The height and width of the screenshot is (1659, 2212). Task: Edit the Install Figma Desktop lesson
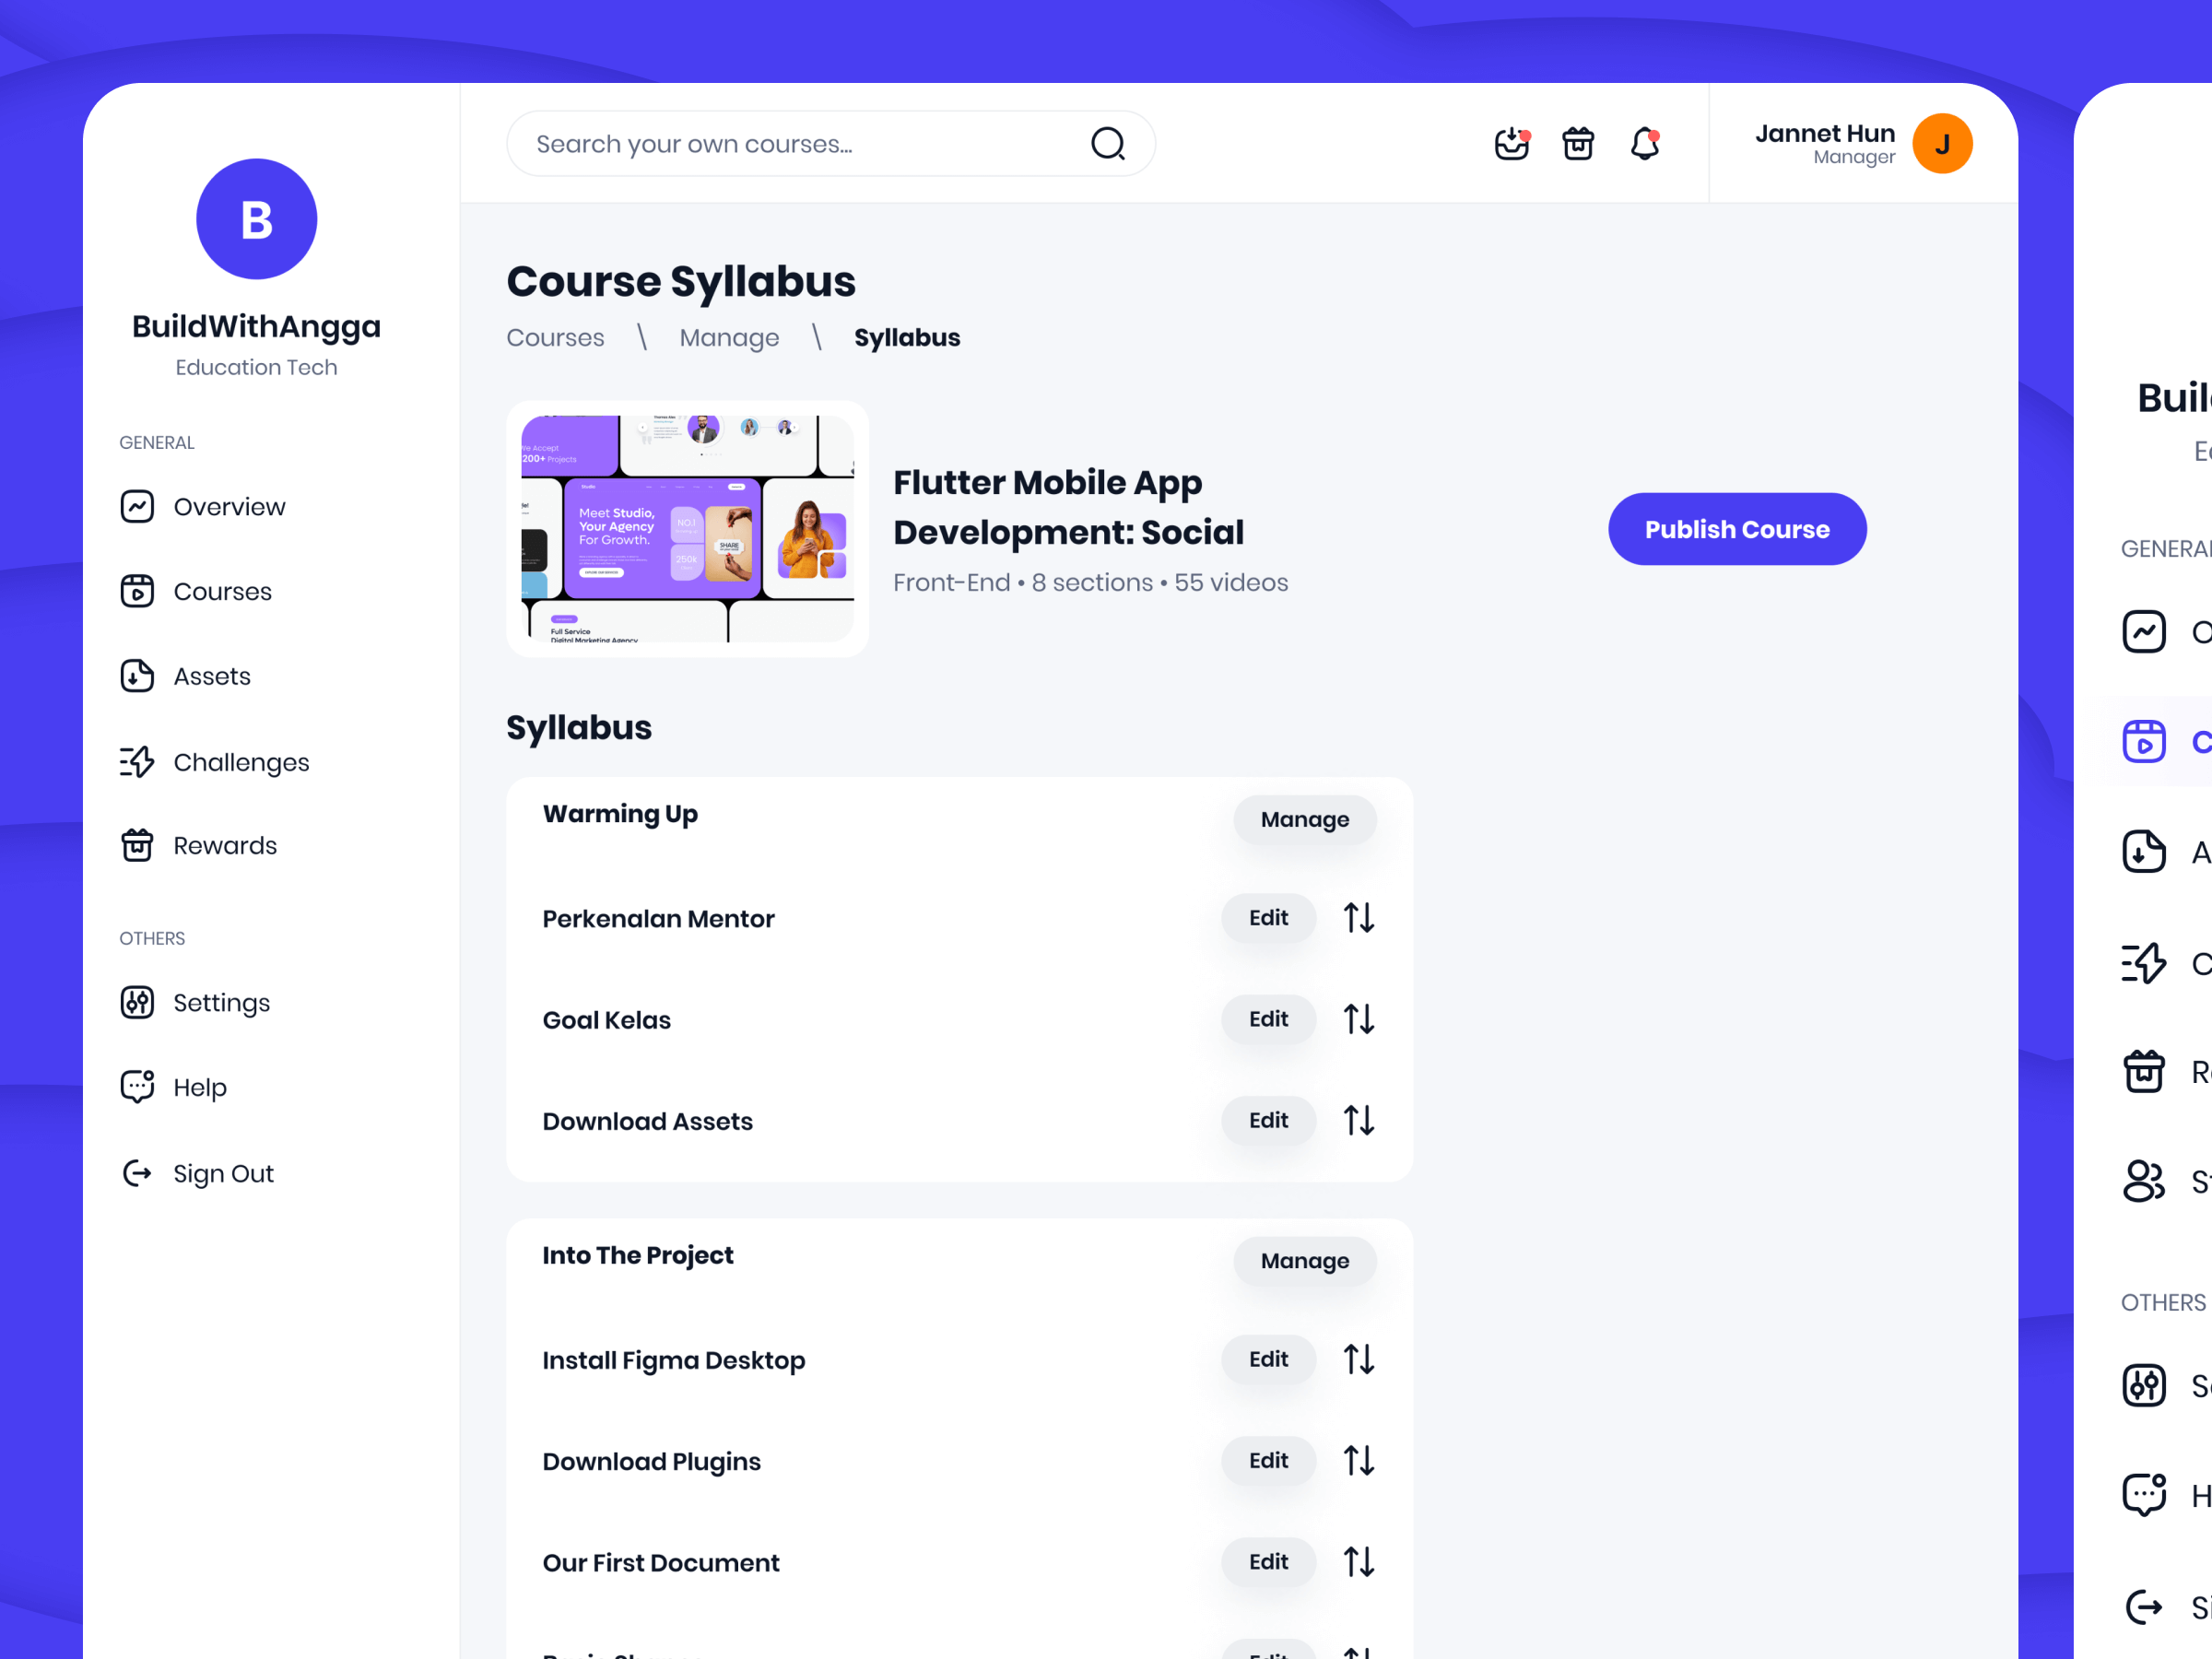(1268, 1359)
